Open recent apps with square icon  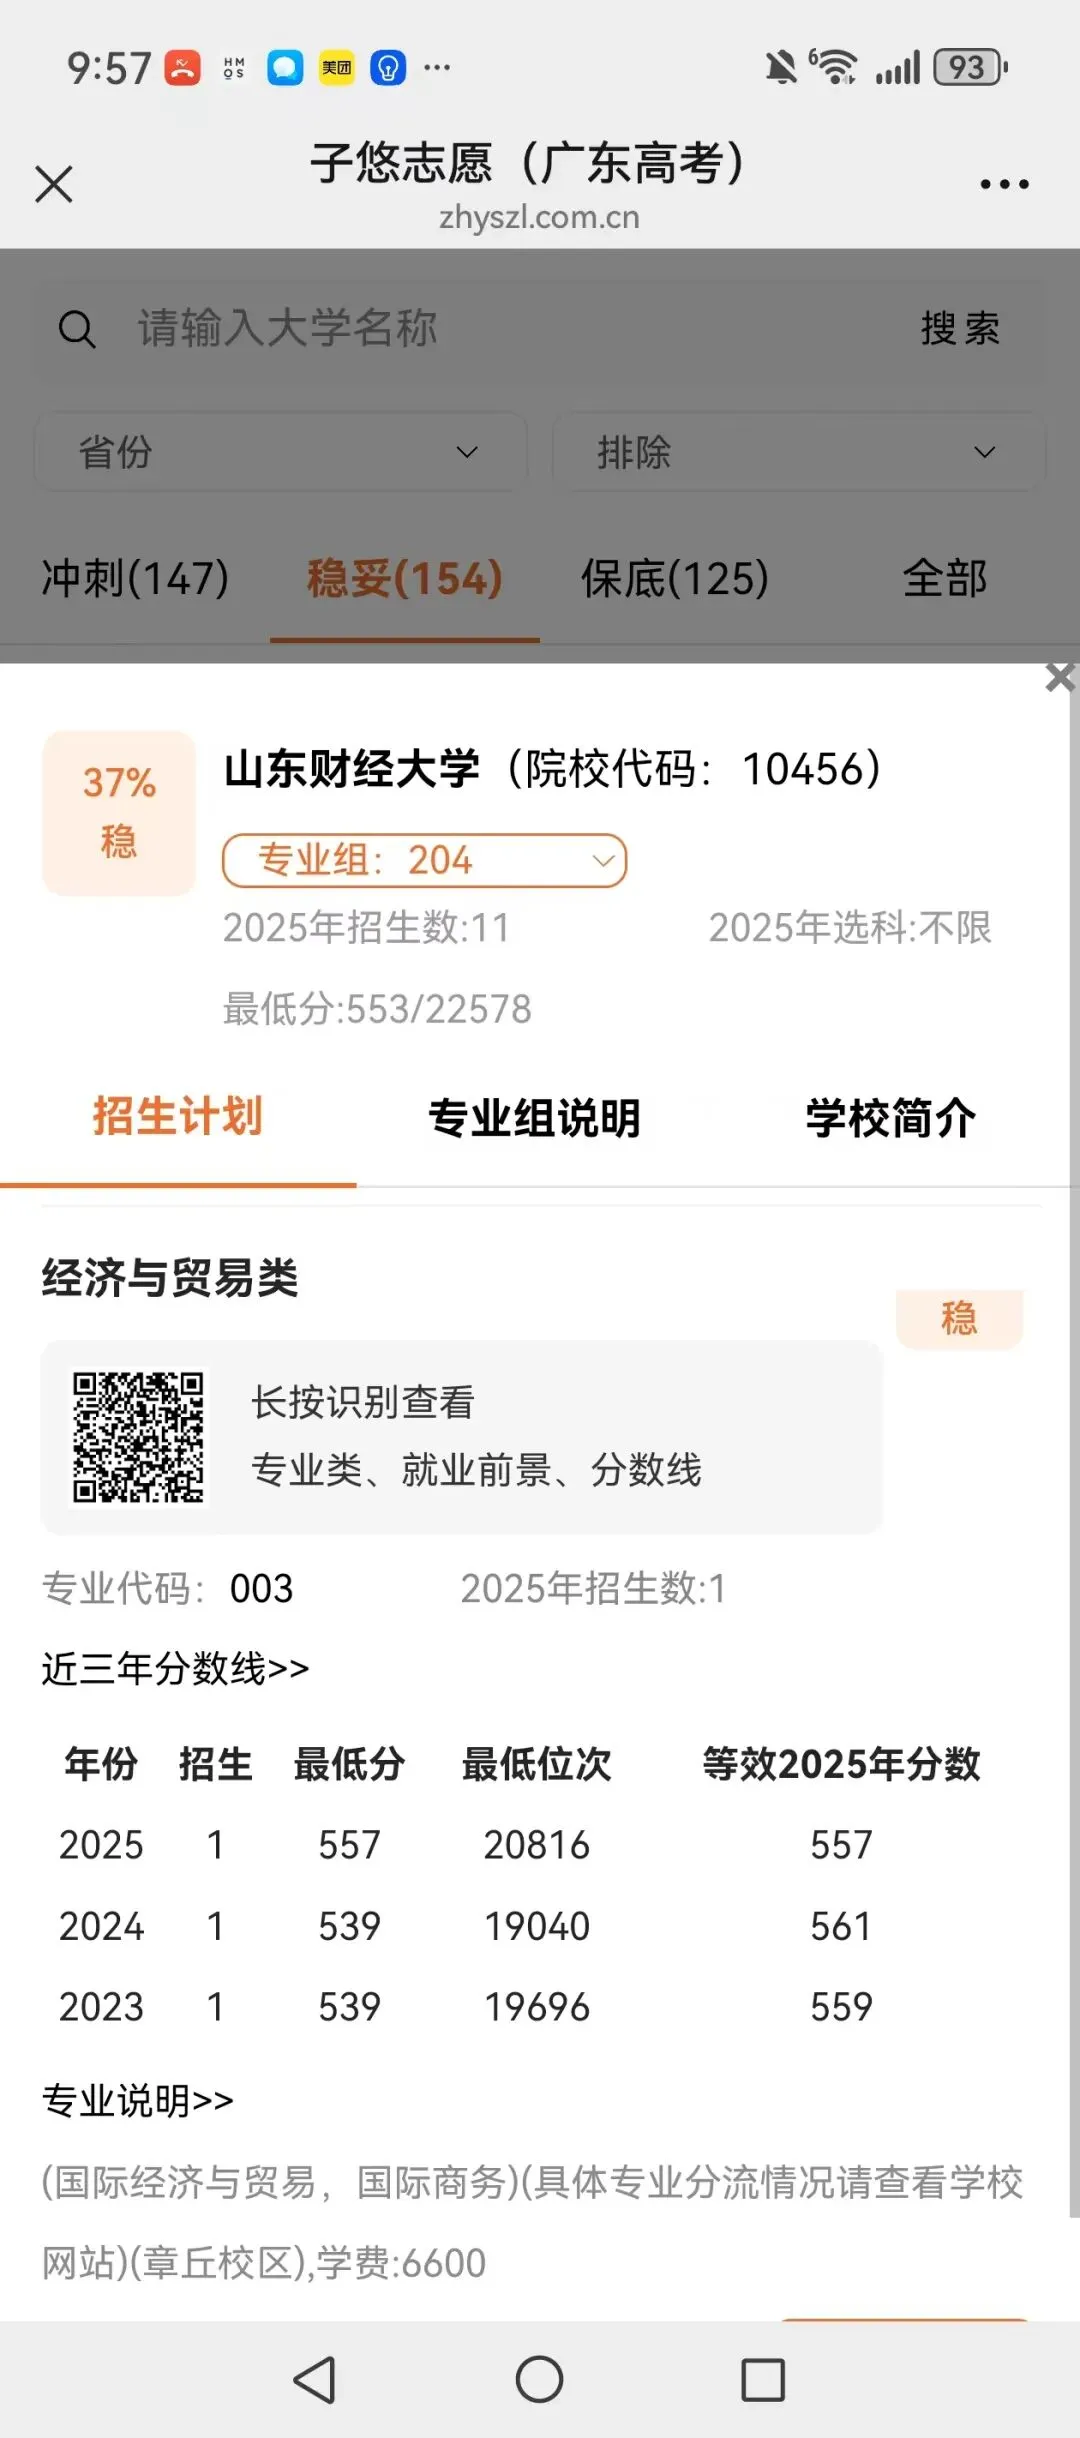[x=763, y=2379]
